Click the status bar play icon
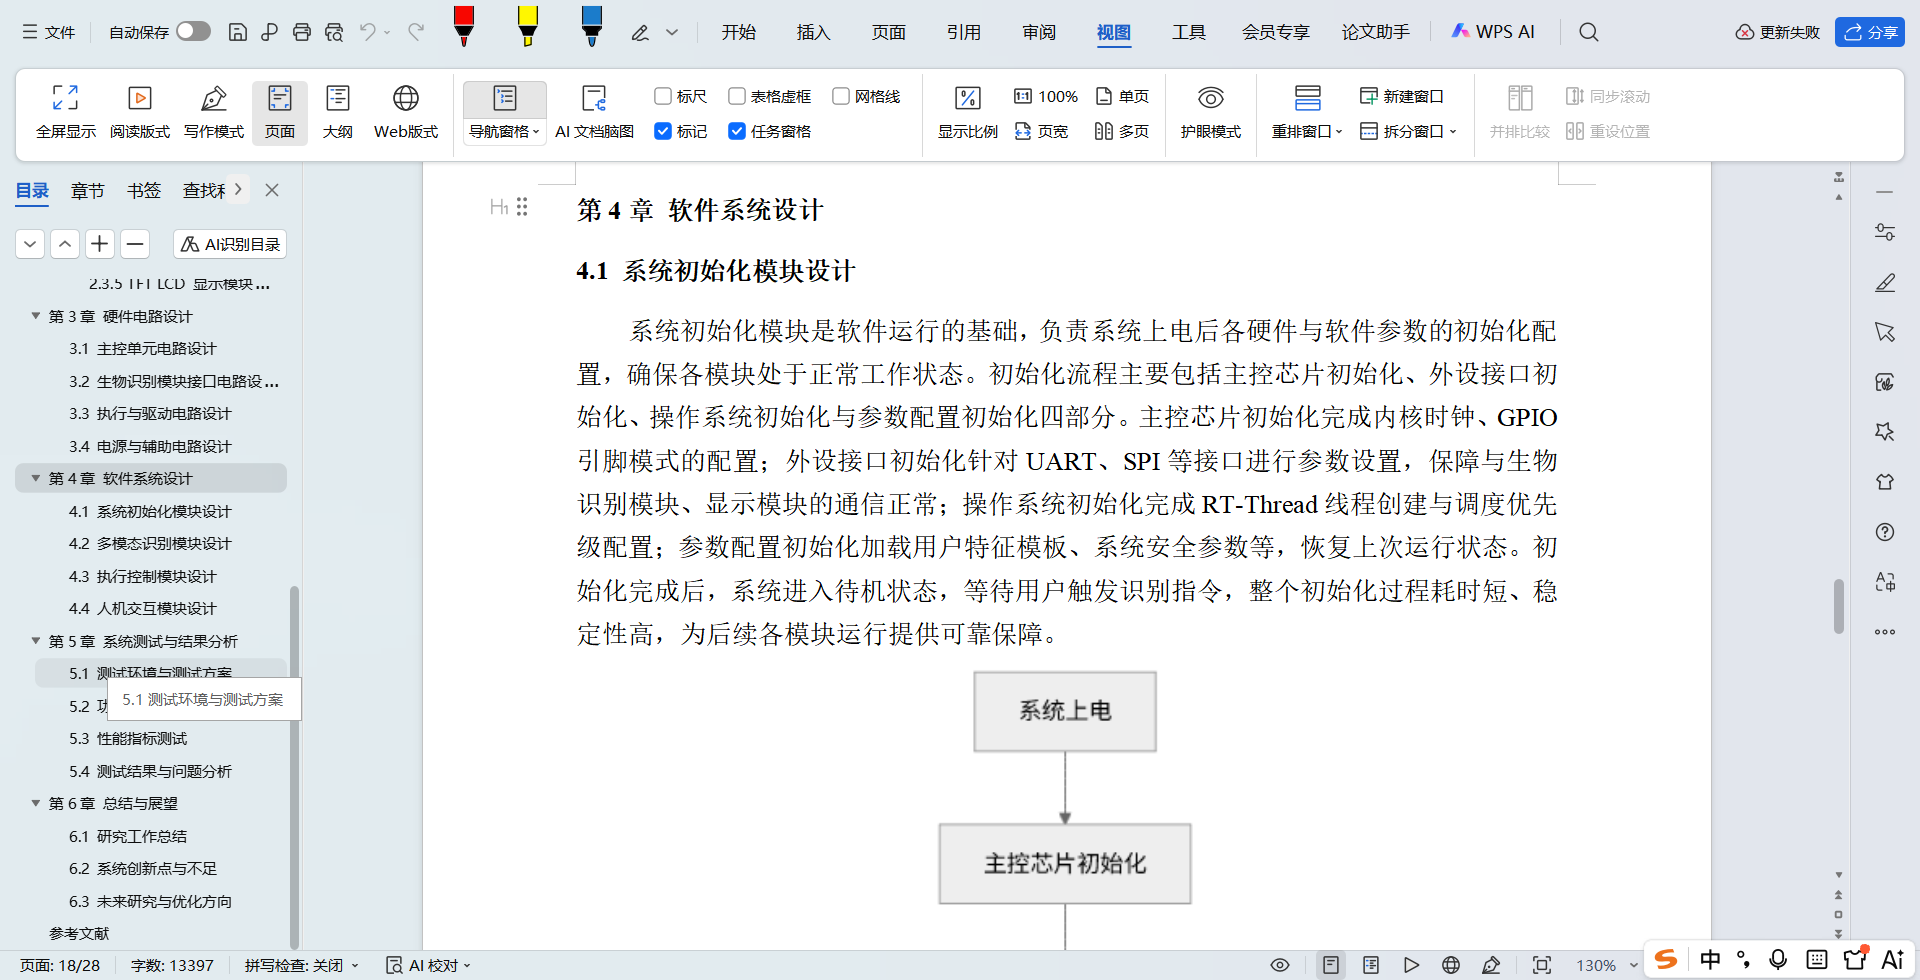This screenshot has height=980, width=1920. pyautogui.click(x=1411, y=965)
